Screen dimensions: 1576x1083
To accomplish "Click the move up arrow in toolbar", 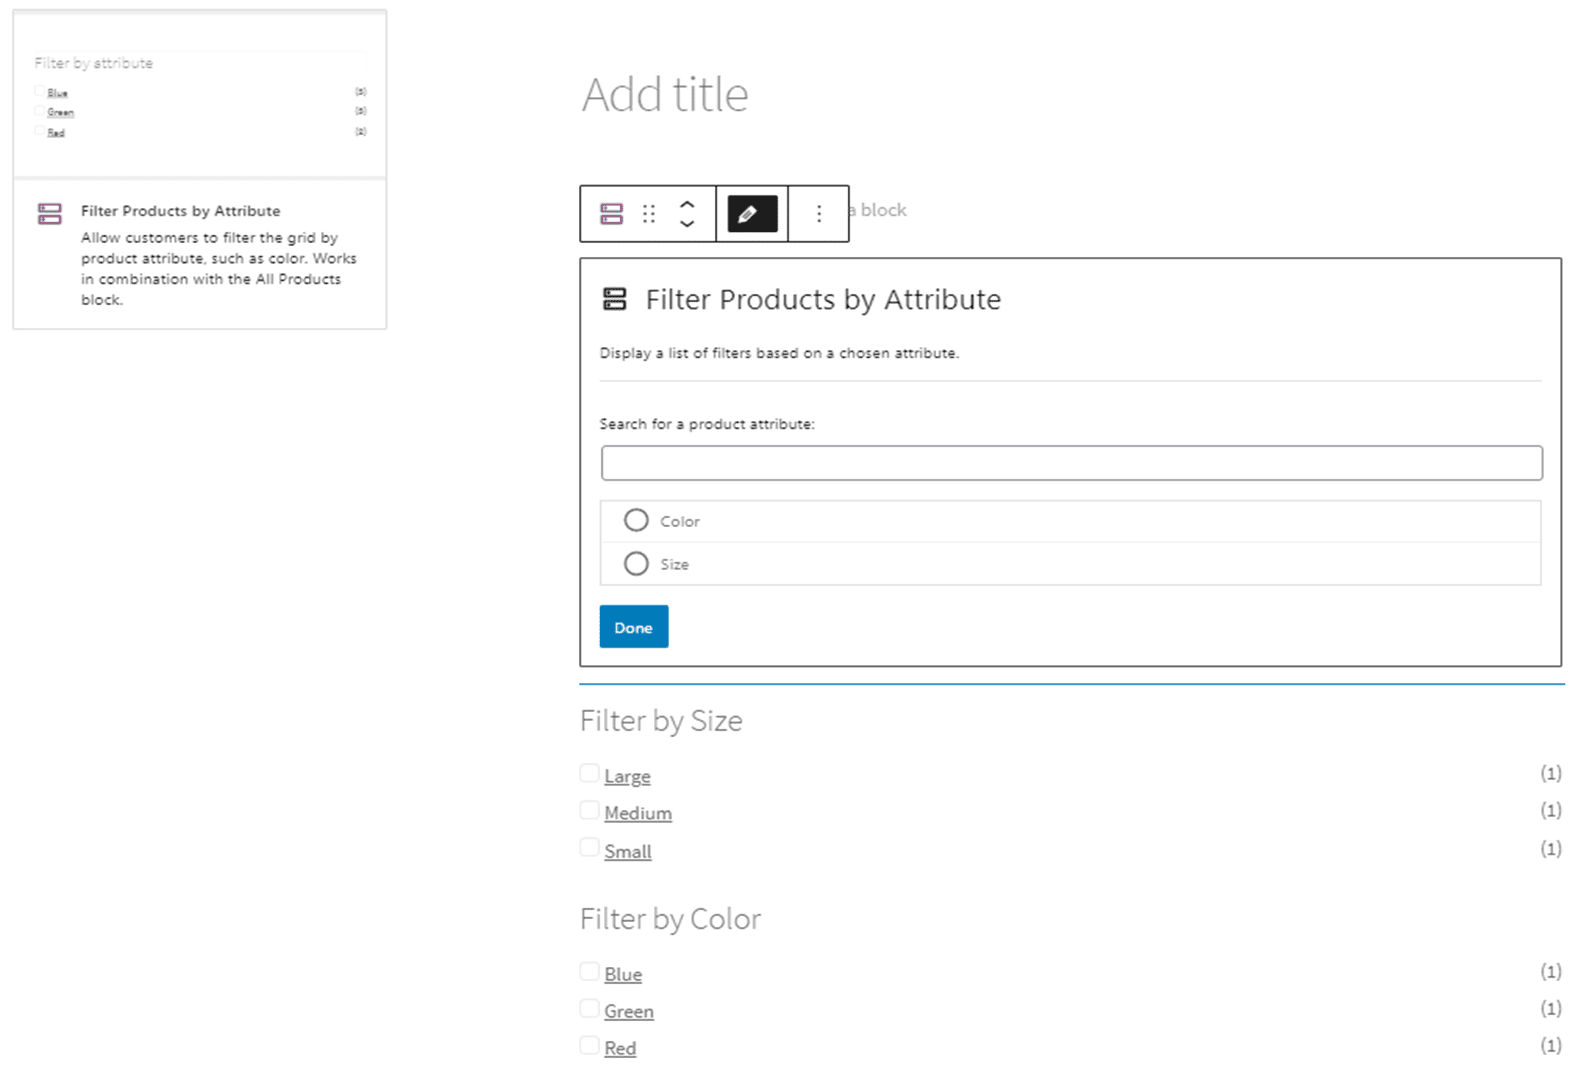I will 687,204.
